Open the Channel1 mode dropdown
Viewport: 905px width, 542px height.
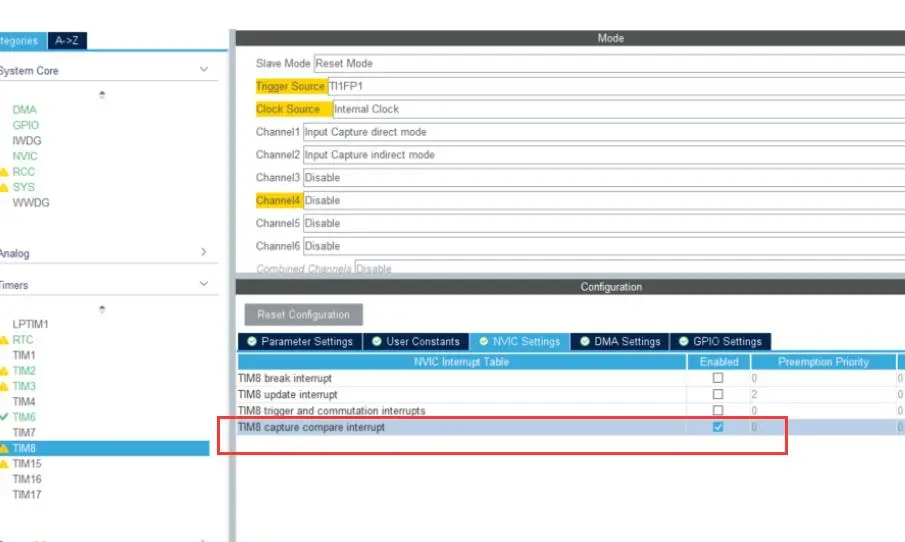coord(600,132)
